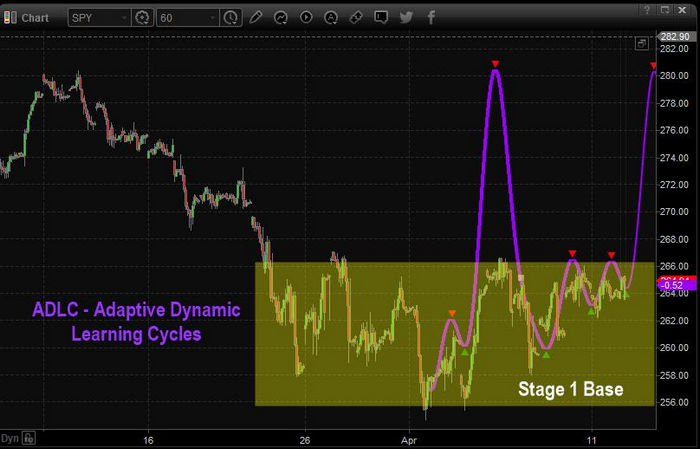Click the 256.00 price axis label

(674, 402)
